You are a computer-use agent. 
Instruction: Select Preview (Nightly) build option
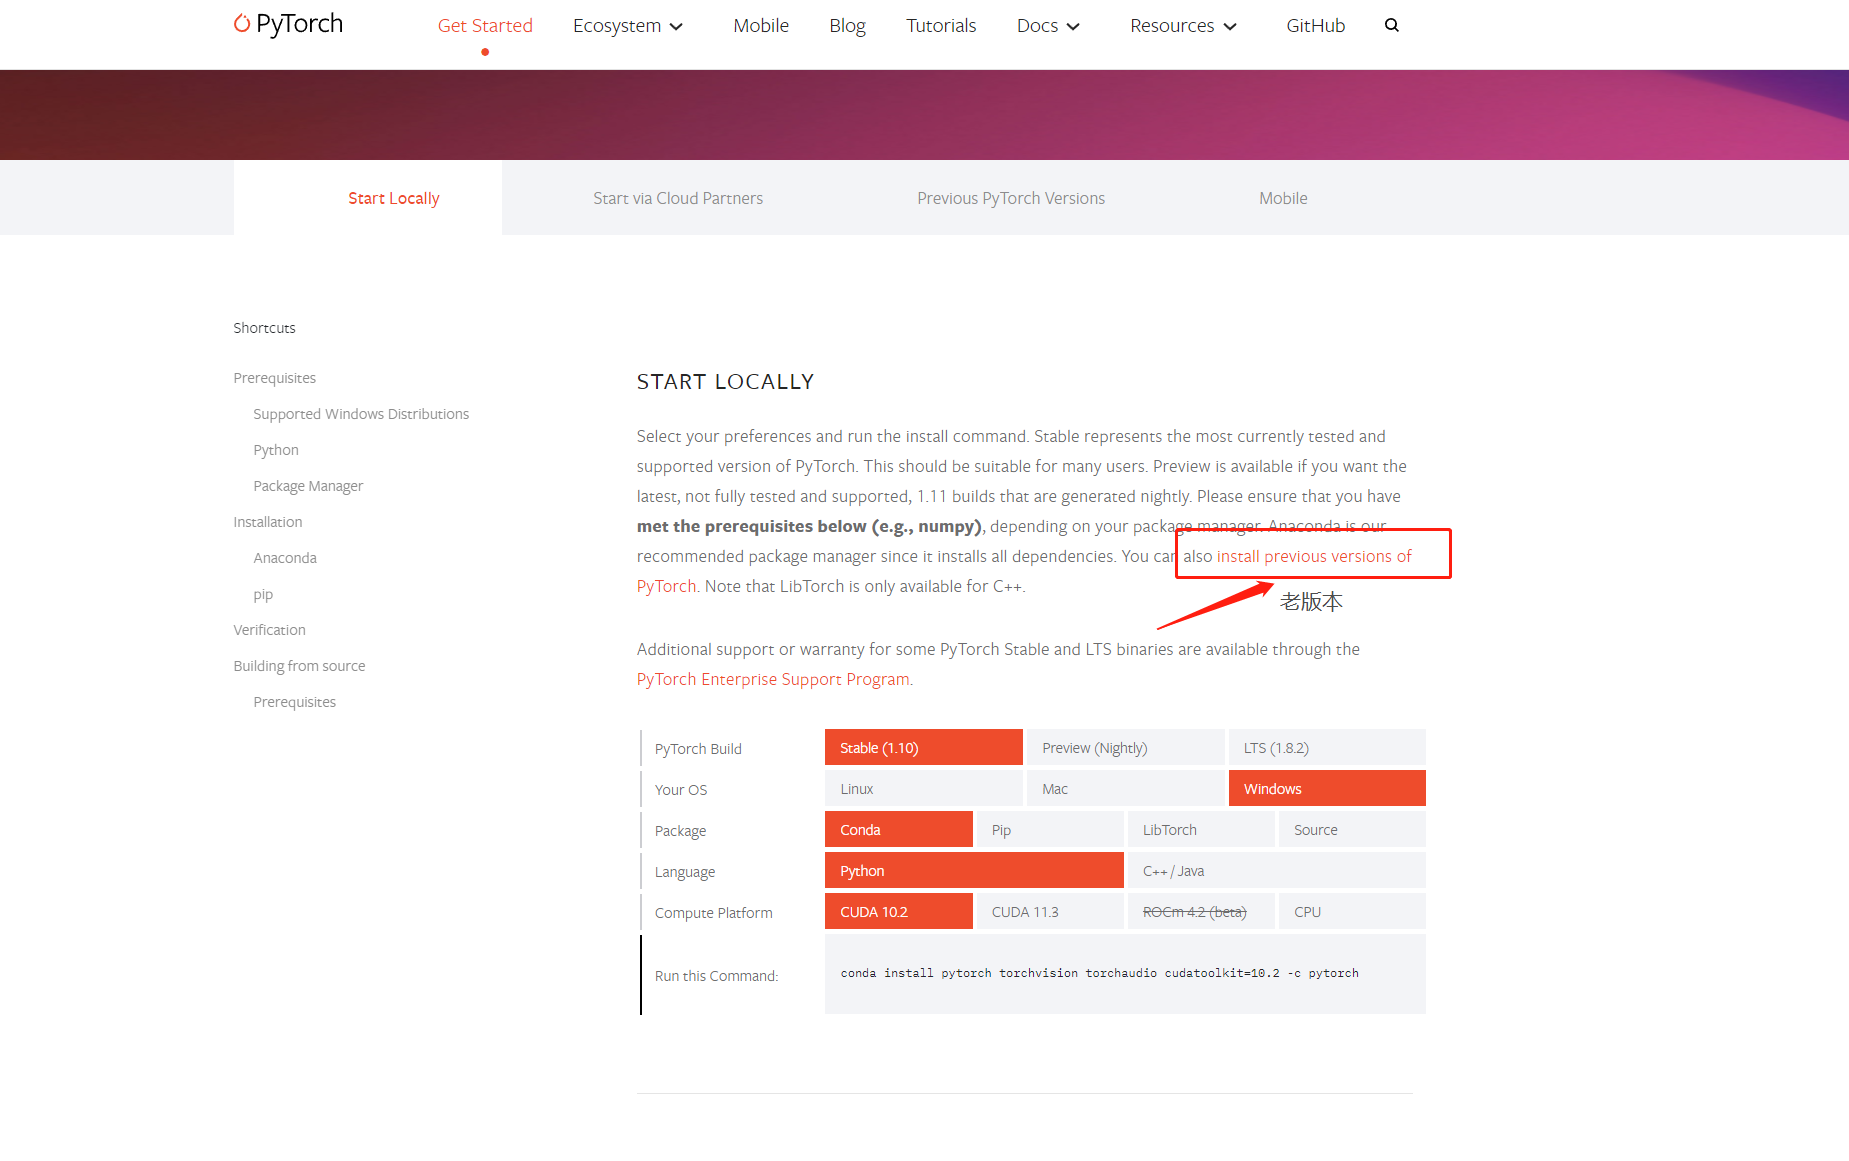(1125, 748)
